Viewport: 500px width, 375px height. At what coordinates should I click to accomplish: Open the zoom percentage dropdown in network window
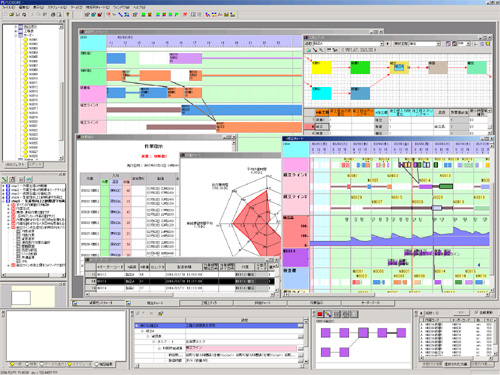(x=464, y=44)
